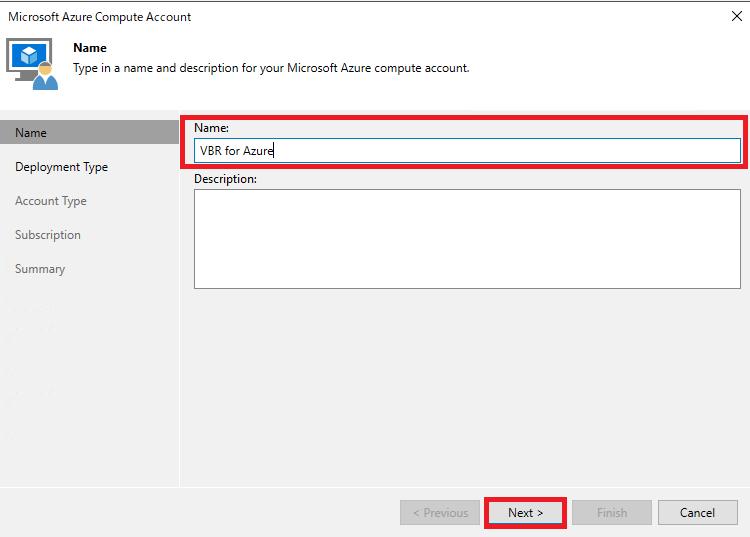This screenshot has width=750, height=537.
Task: Select the Name step in the sidebar
Action: click(89, 132)
